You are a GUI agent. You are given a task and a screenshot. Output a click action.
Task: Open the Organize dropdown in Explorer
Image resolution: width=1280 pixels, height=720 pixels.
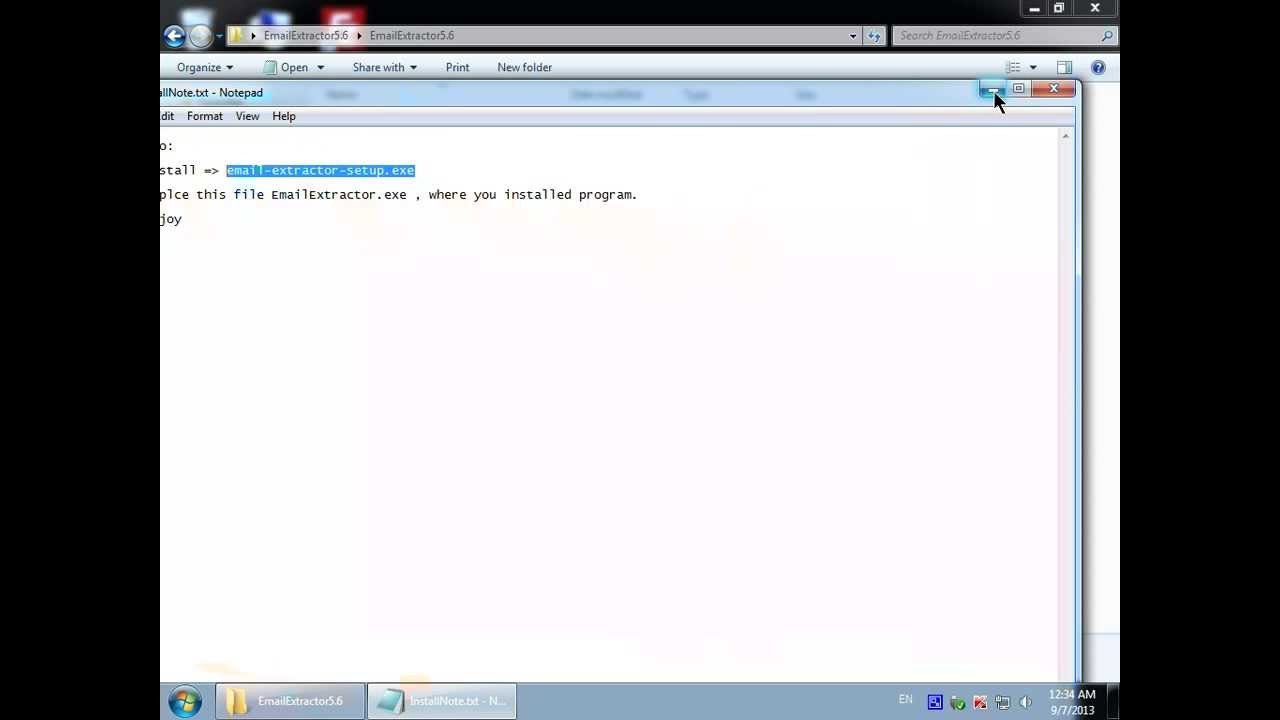pos(205,67)
